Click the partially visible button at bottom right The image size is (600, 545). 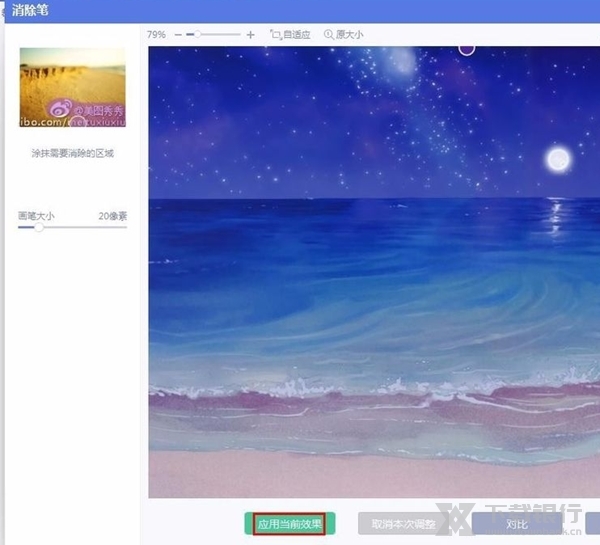click(593, 523)
